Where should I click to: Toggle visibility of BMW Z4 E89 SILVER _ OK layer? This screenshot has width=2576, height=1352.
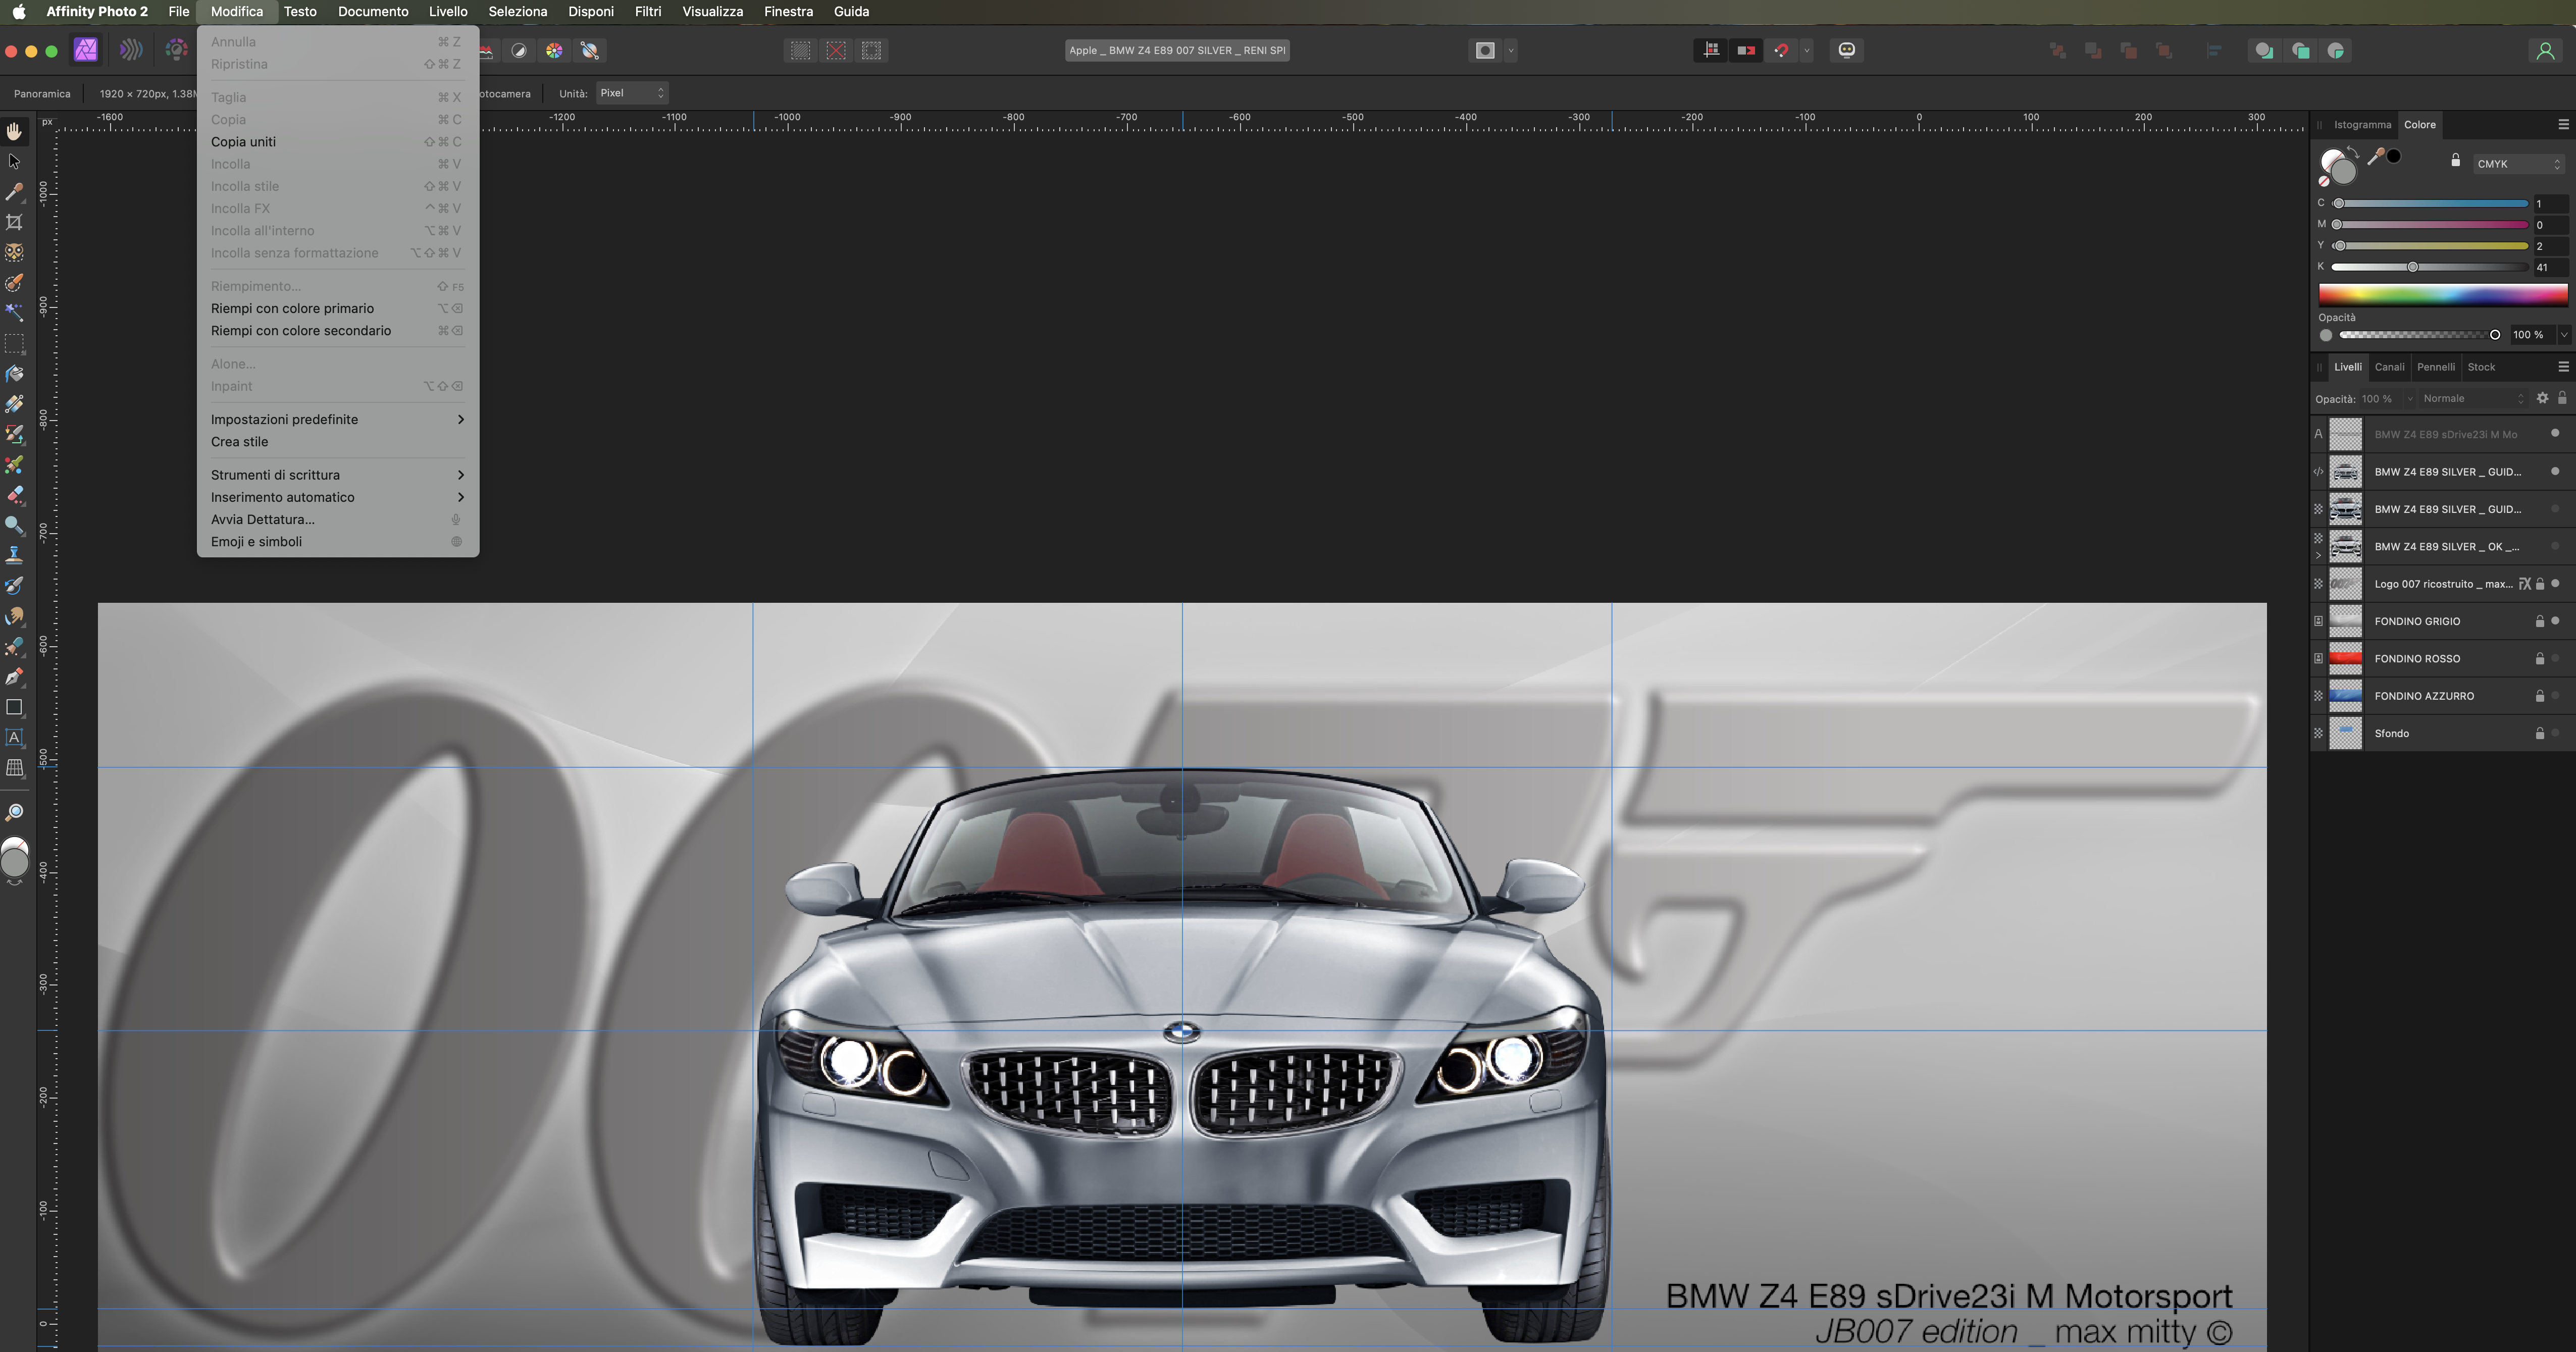pyautogui.click(x=2555, y=546)
